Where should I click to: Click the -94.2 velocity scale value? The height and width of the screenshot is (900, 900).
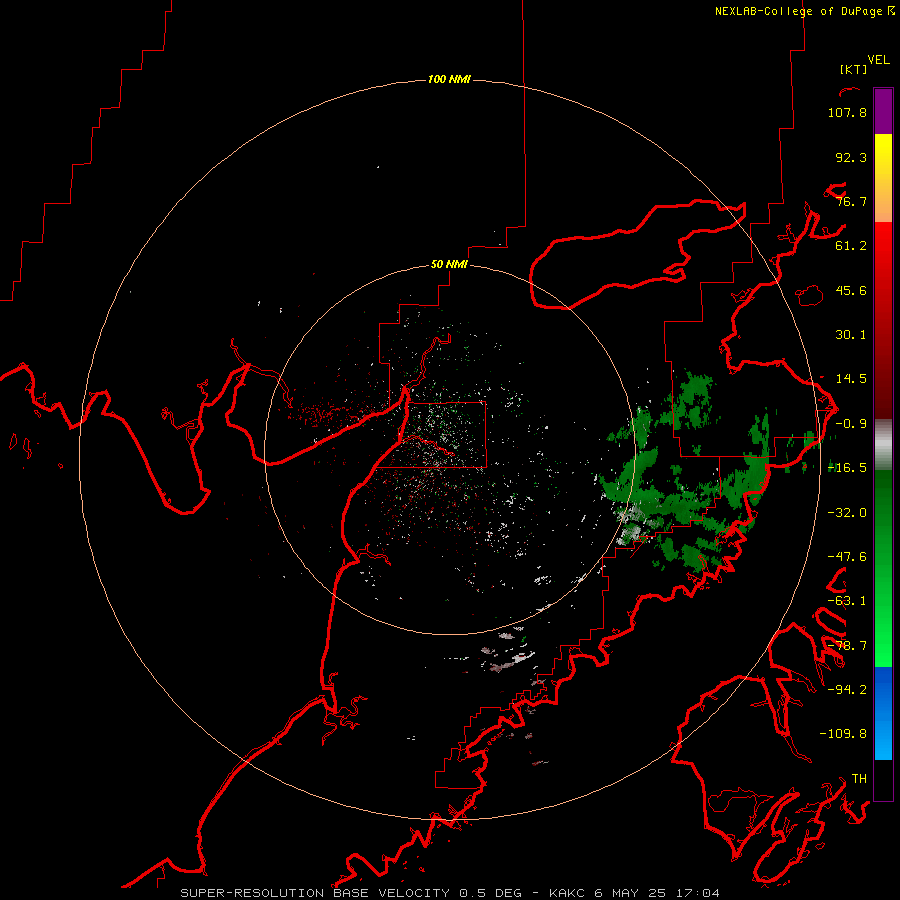coord(847,689)
